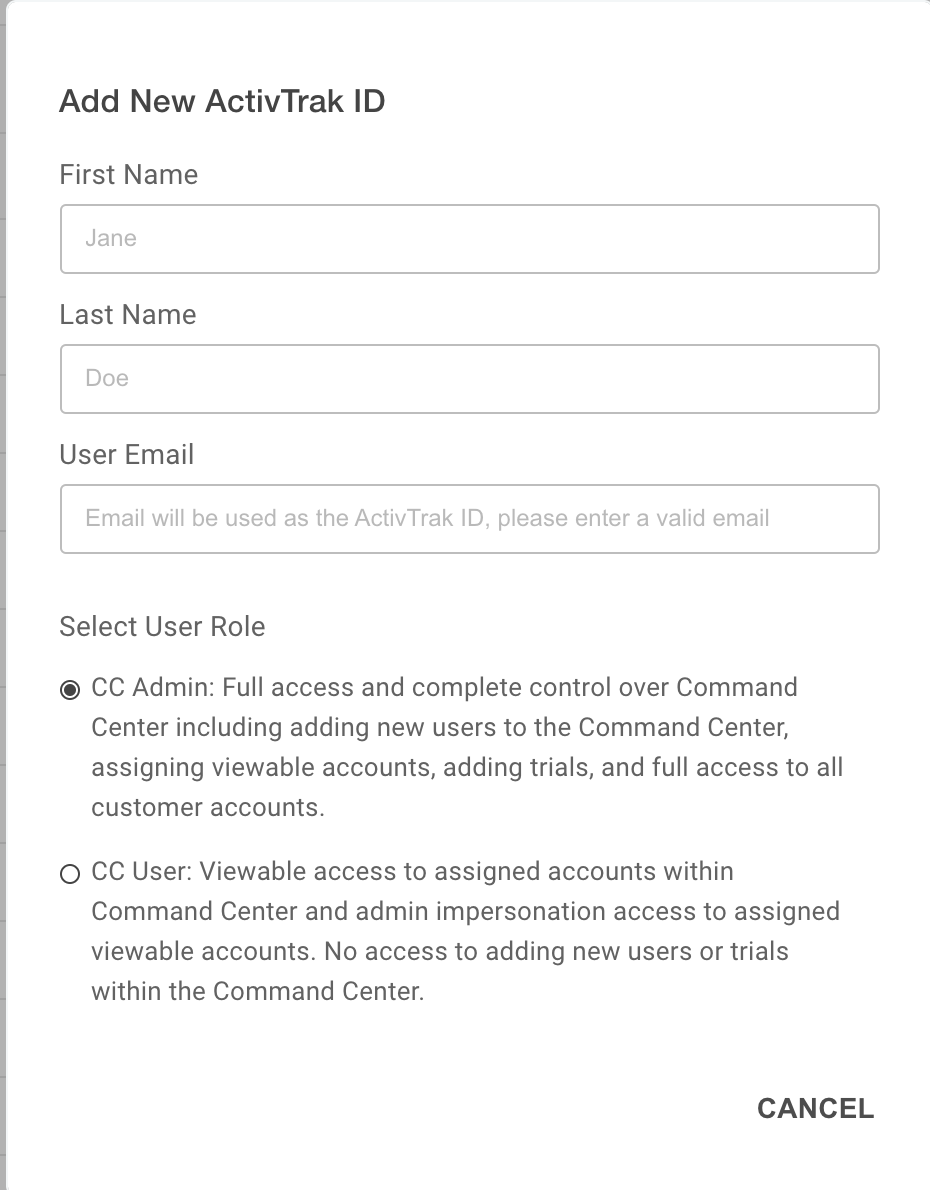Focus the User Email input field
Screen dimensions: 930x1190
pyautogui.click(x=470, y=519)
